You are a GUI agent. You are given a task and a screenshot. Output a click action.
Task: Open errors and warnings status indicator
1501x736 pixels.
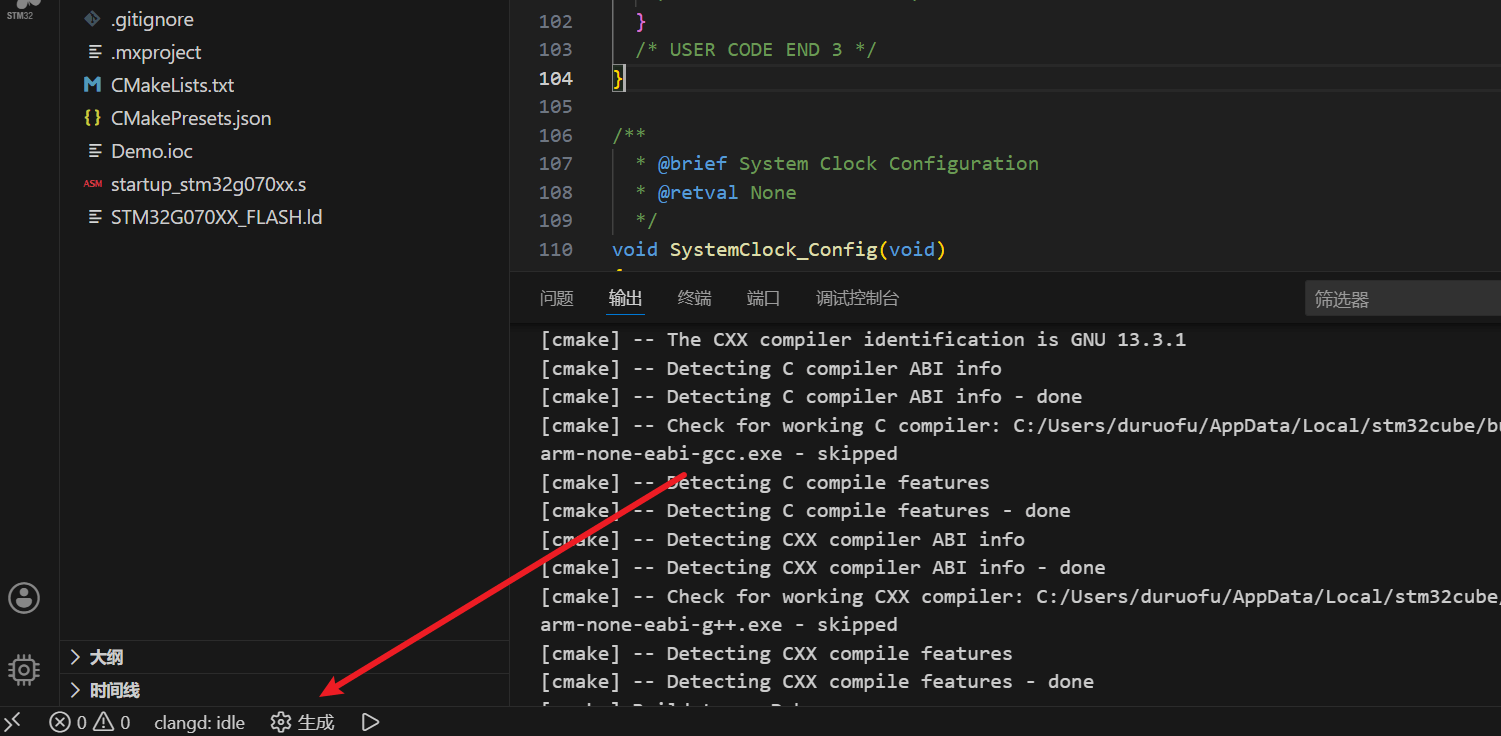tap(90, 722)
